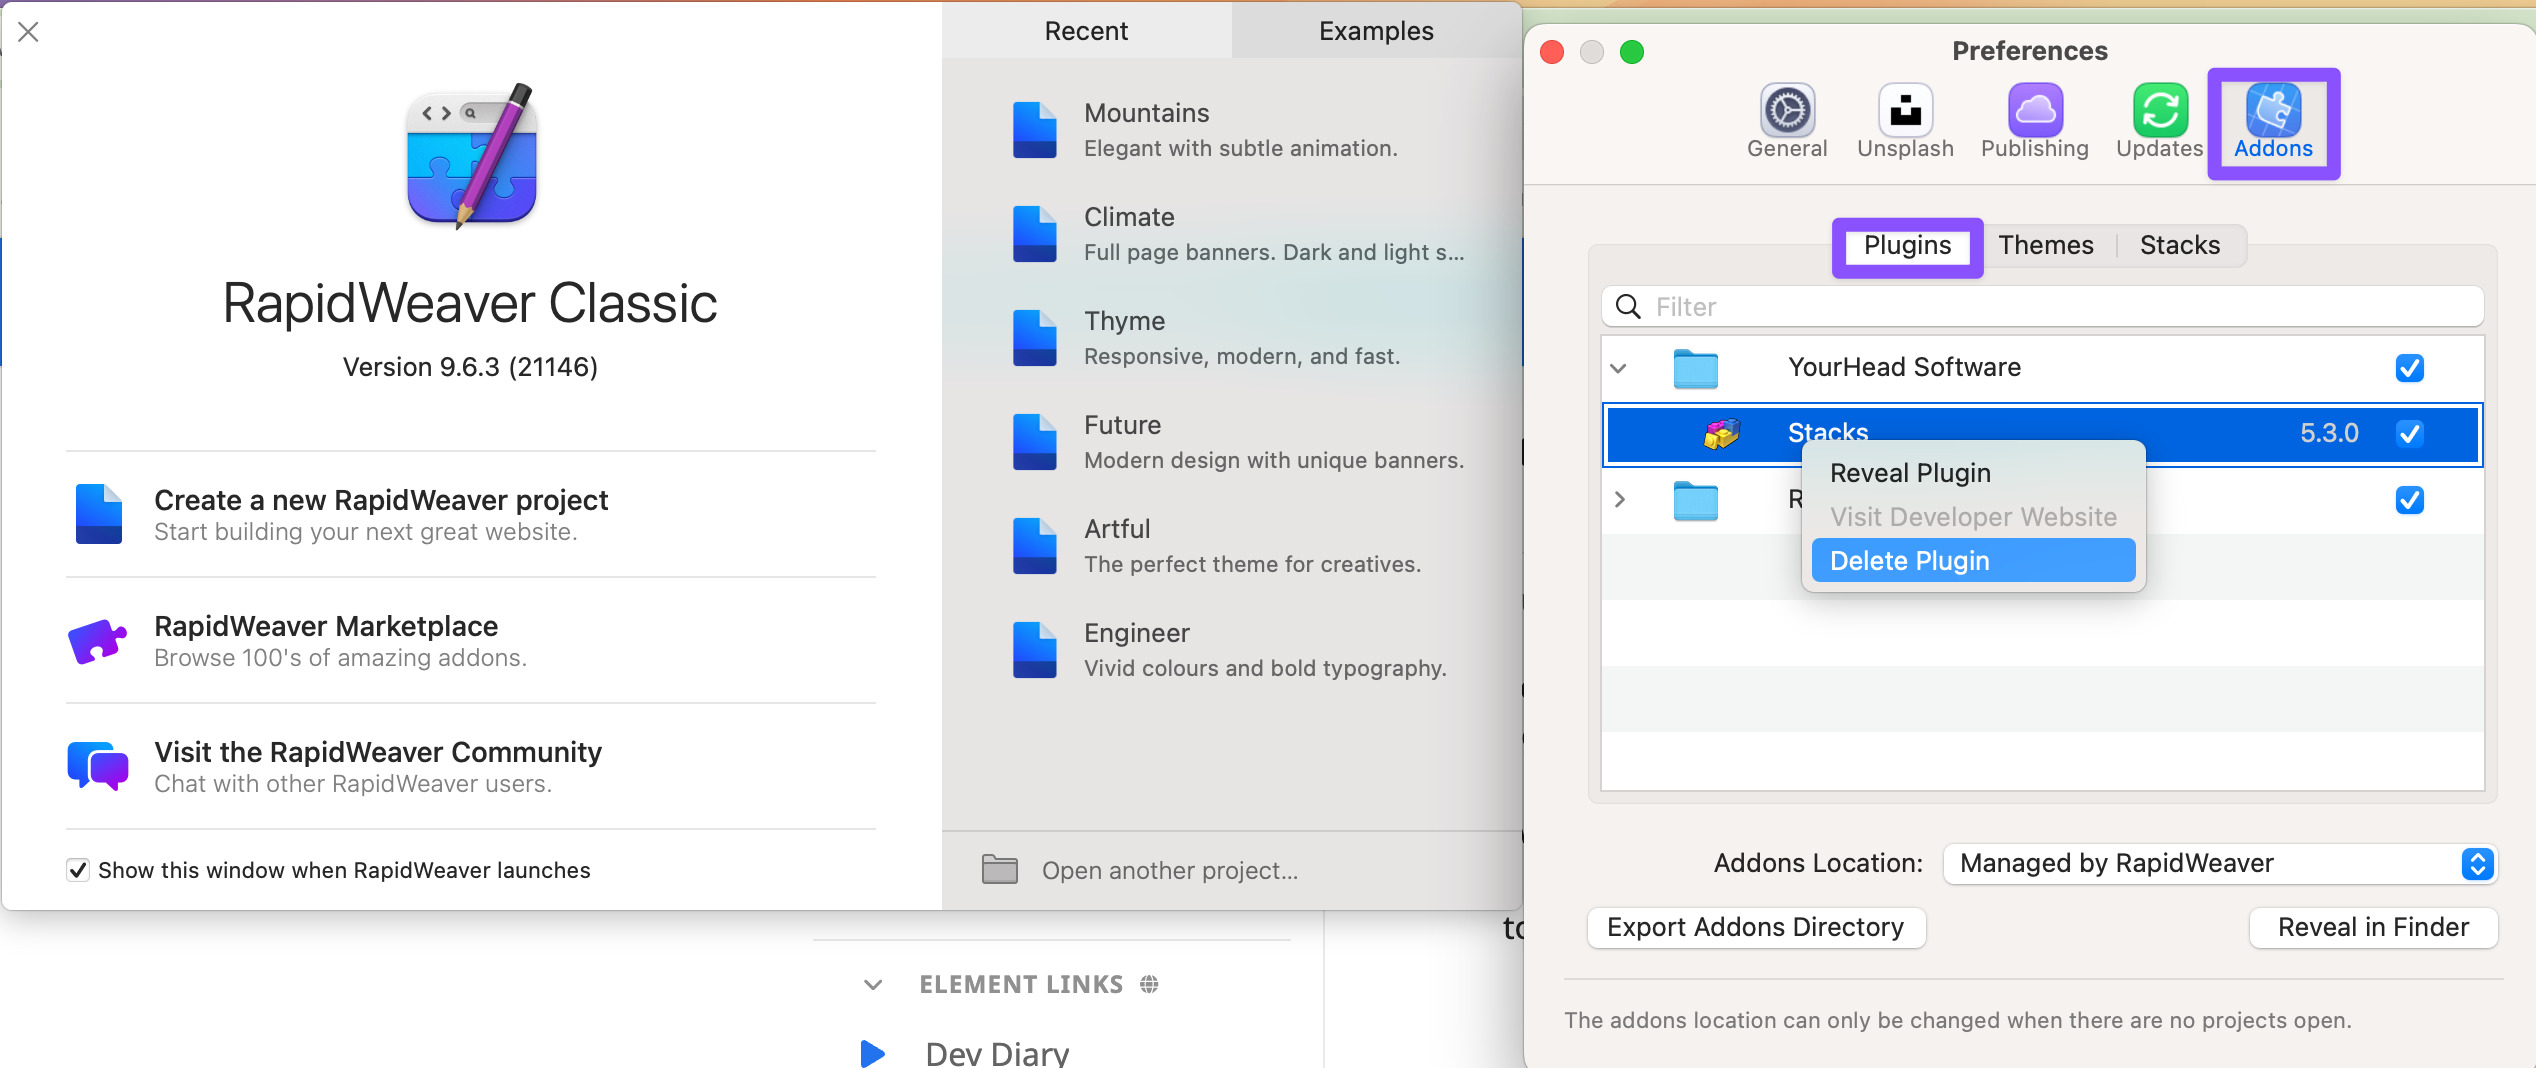
Task: Click the new project document icon
Action: click(99, 514)
